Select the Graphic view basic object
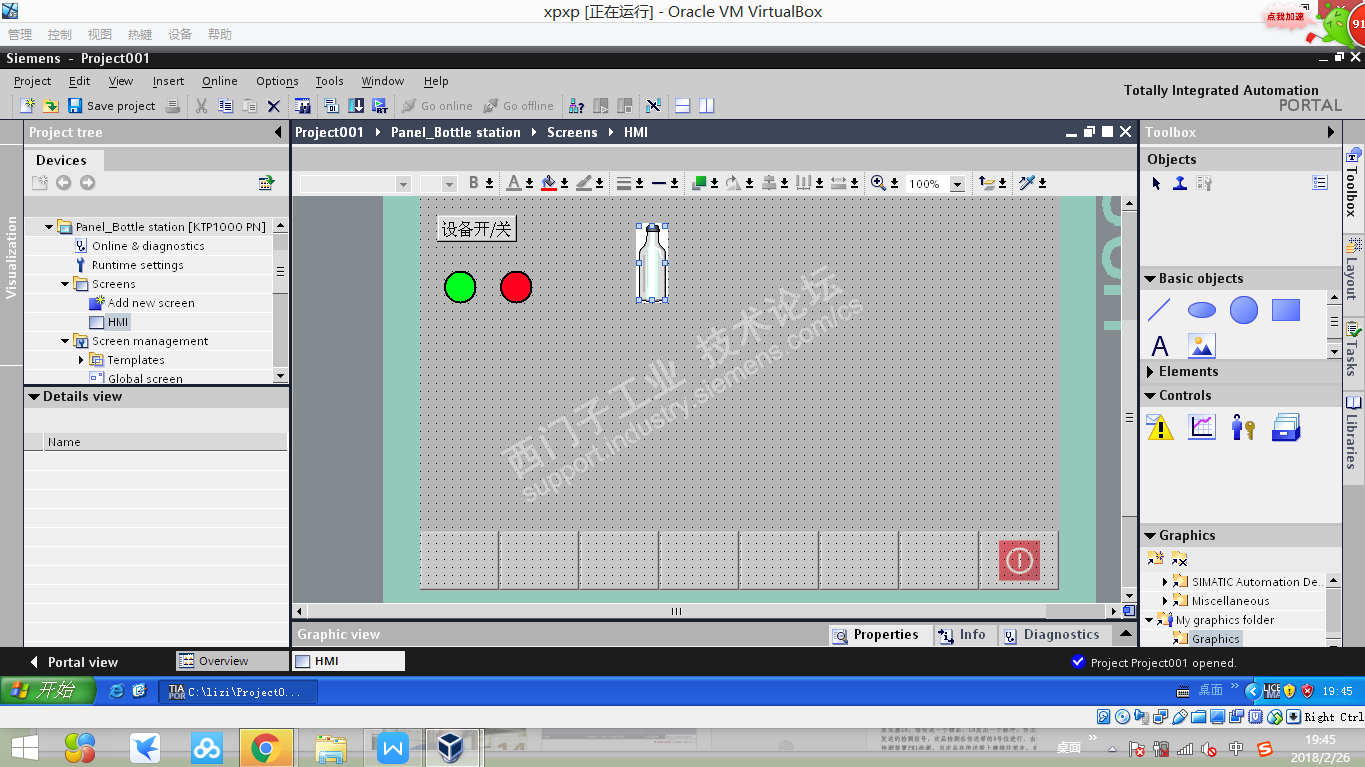Viewport: 1365px width, 767px height. (x=1202, y=346)
